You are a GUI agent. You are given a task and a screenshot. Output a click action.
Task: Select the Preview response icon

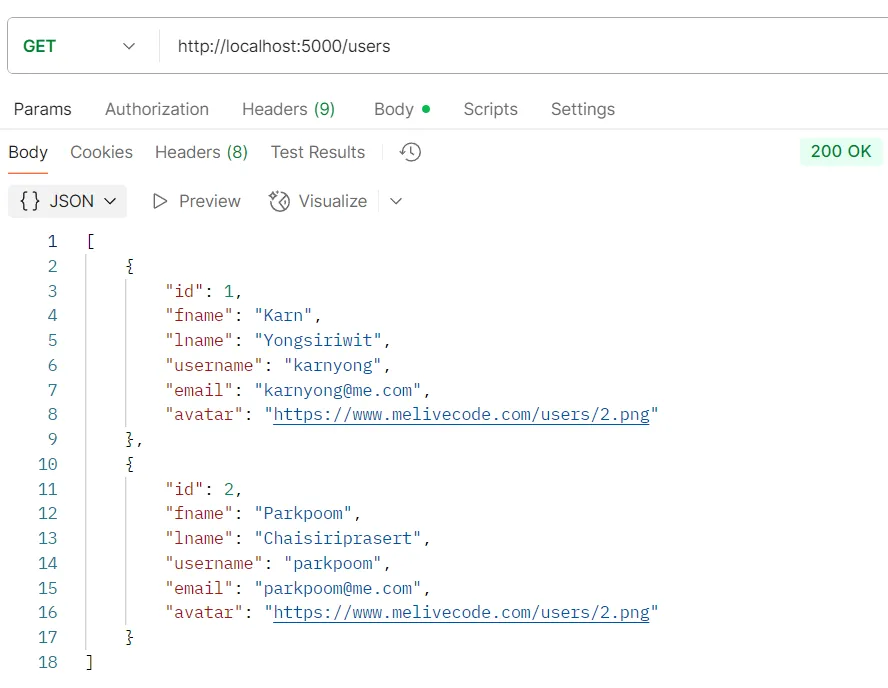click(196, 201)
